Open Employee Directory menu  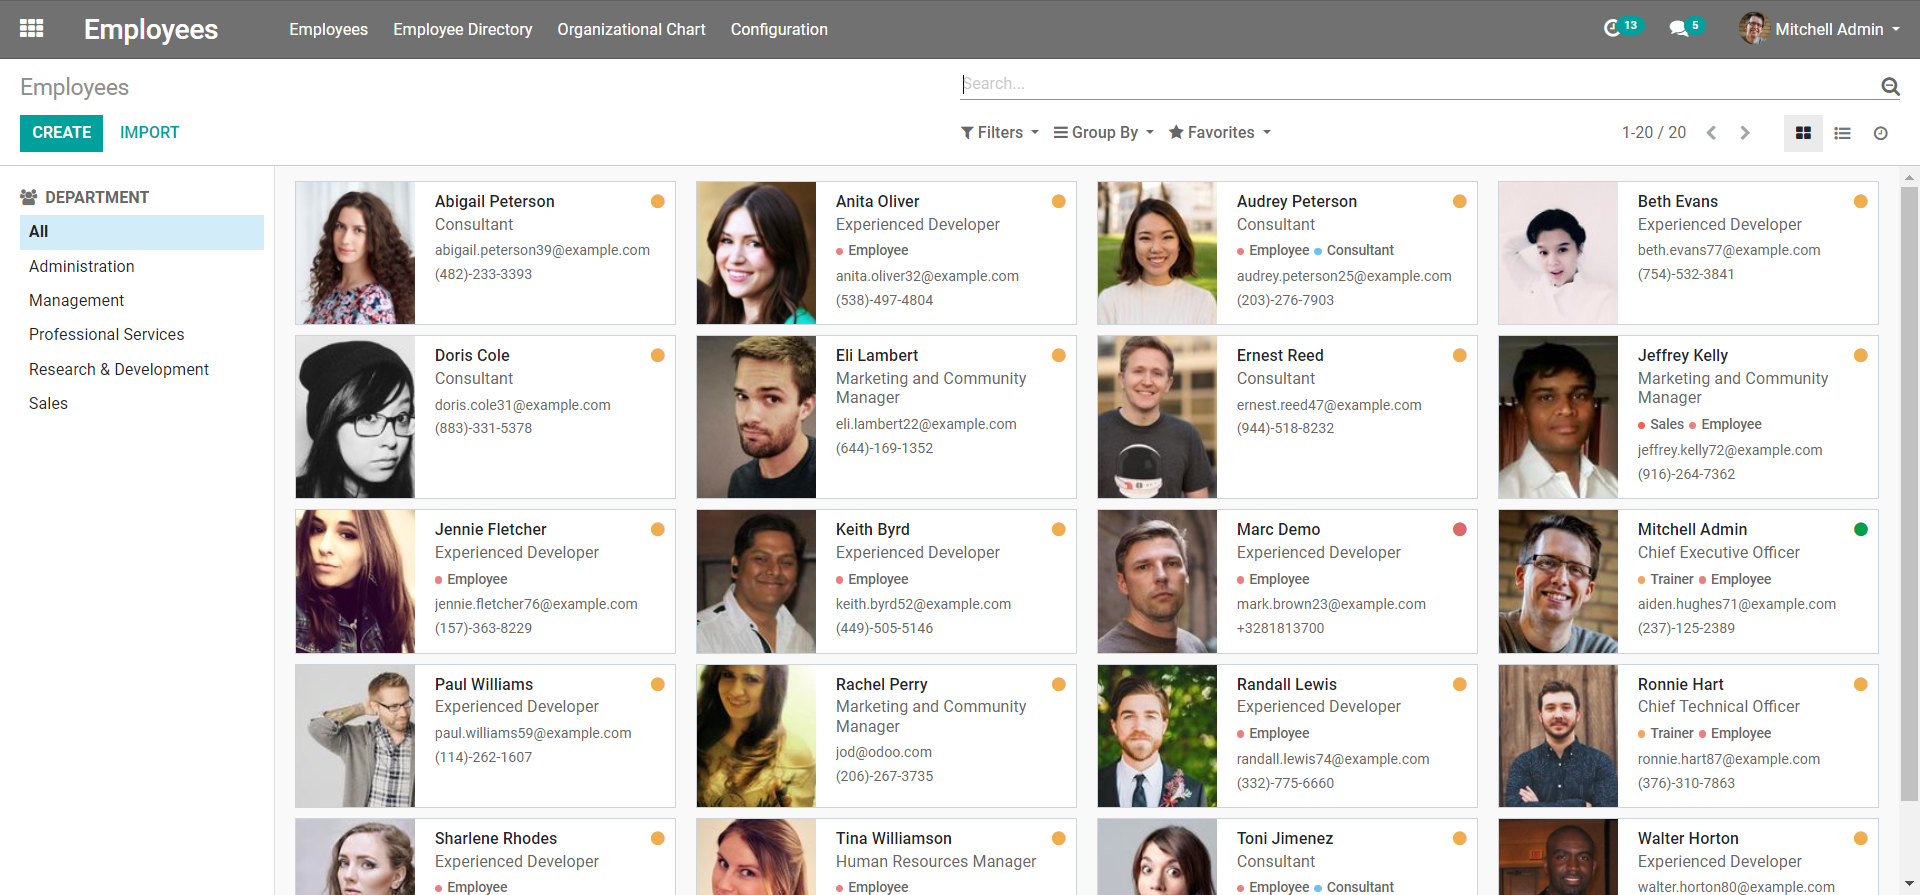(x=463, y=29)
